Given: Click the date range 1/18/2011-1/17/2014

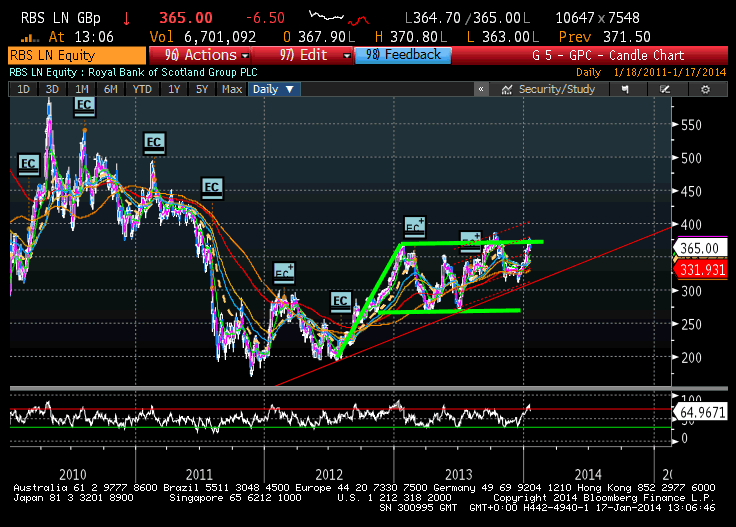Looking at the screenshot, I should pyautogui.click(x=669, y=73).
